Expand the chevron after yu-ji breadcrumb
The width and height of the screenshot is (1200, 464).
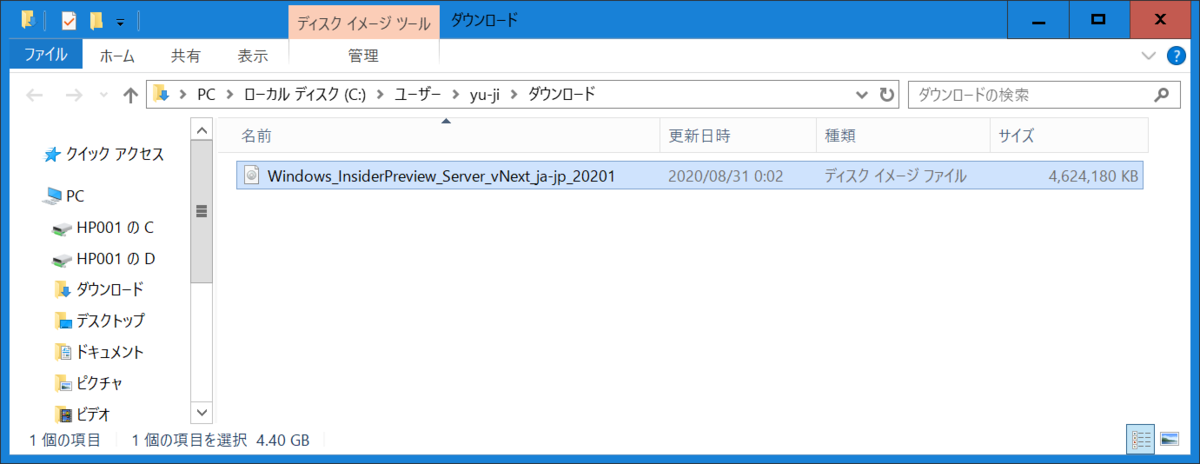coord(514,95)
